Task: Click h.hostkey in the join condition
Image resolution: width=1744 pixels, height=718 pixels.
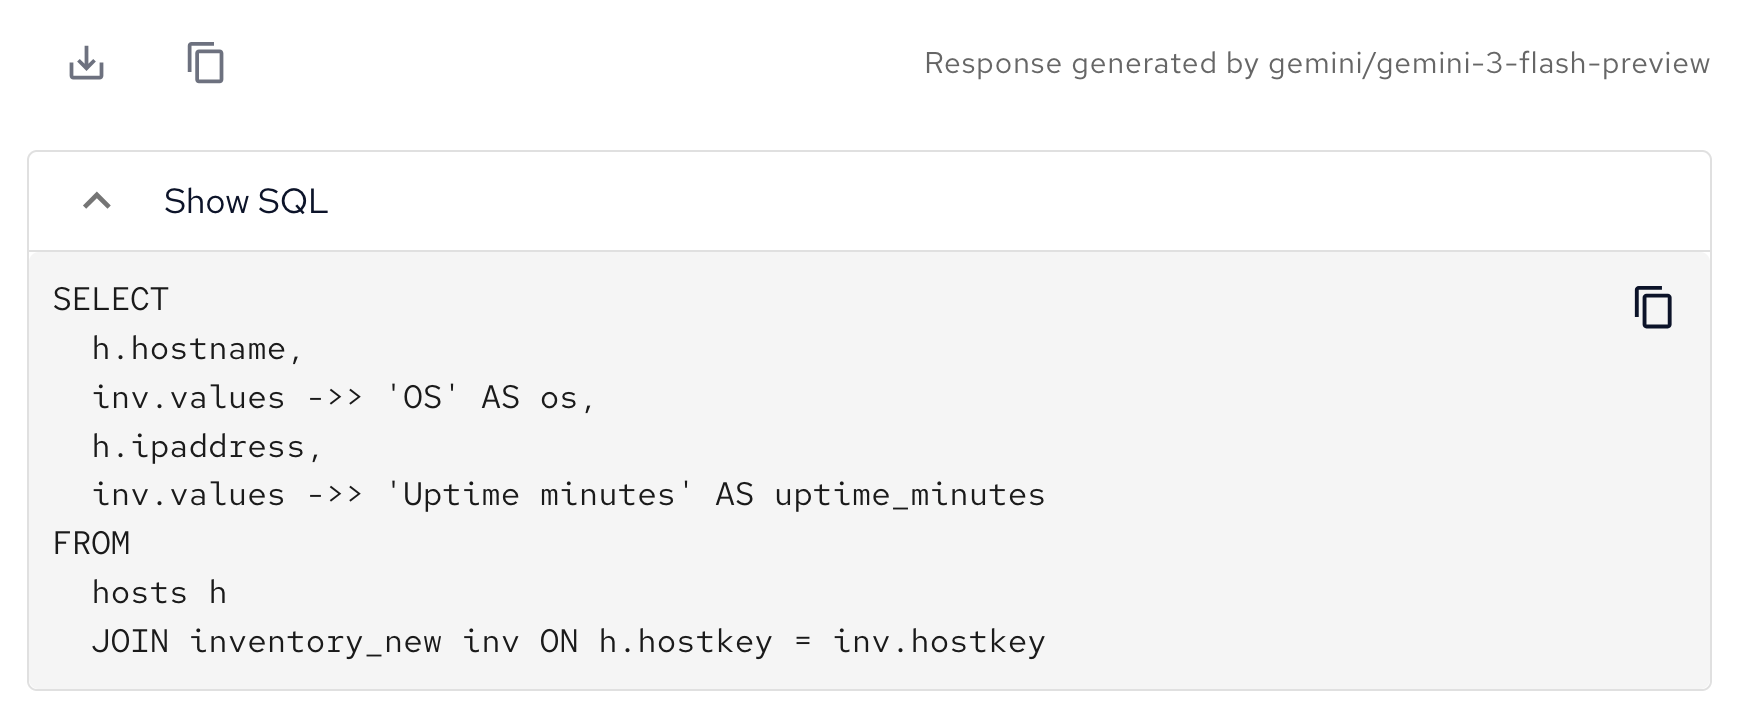Action: [x=685, y=642]
